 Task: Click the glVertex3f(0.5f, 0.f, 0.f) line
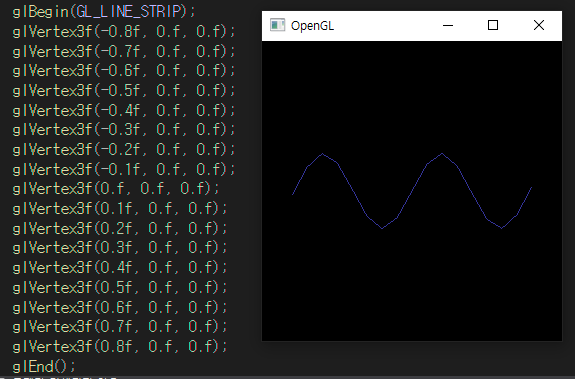coord(120,287)
